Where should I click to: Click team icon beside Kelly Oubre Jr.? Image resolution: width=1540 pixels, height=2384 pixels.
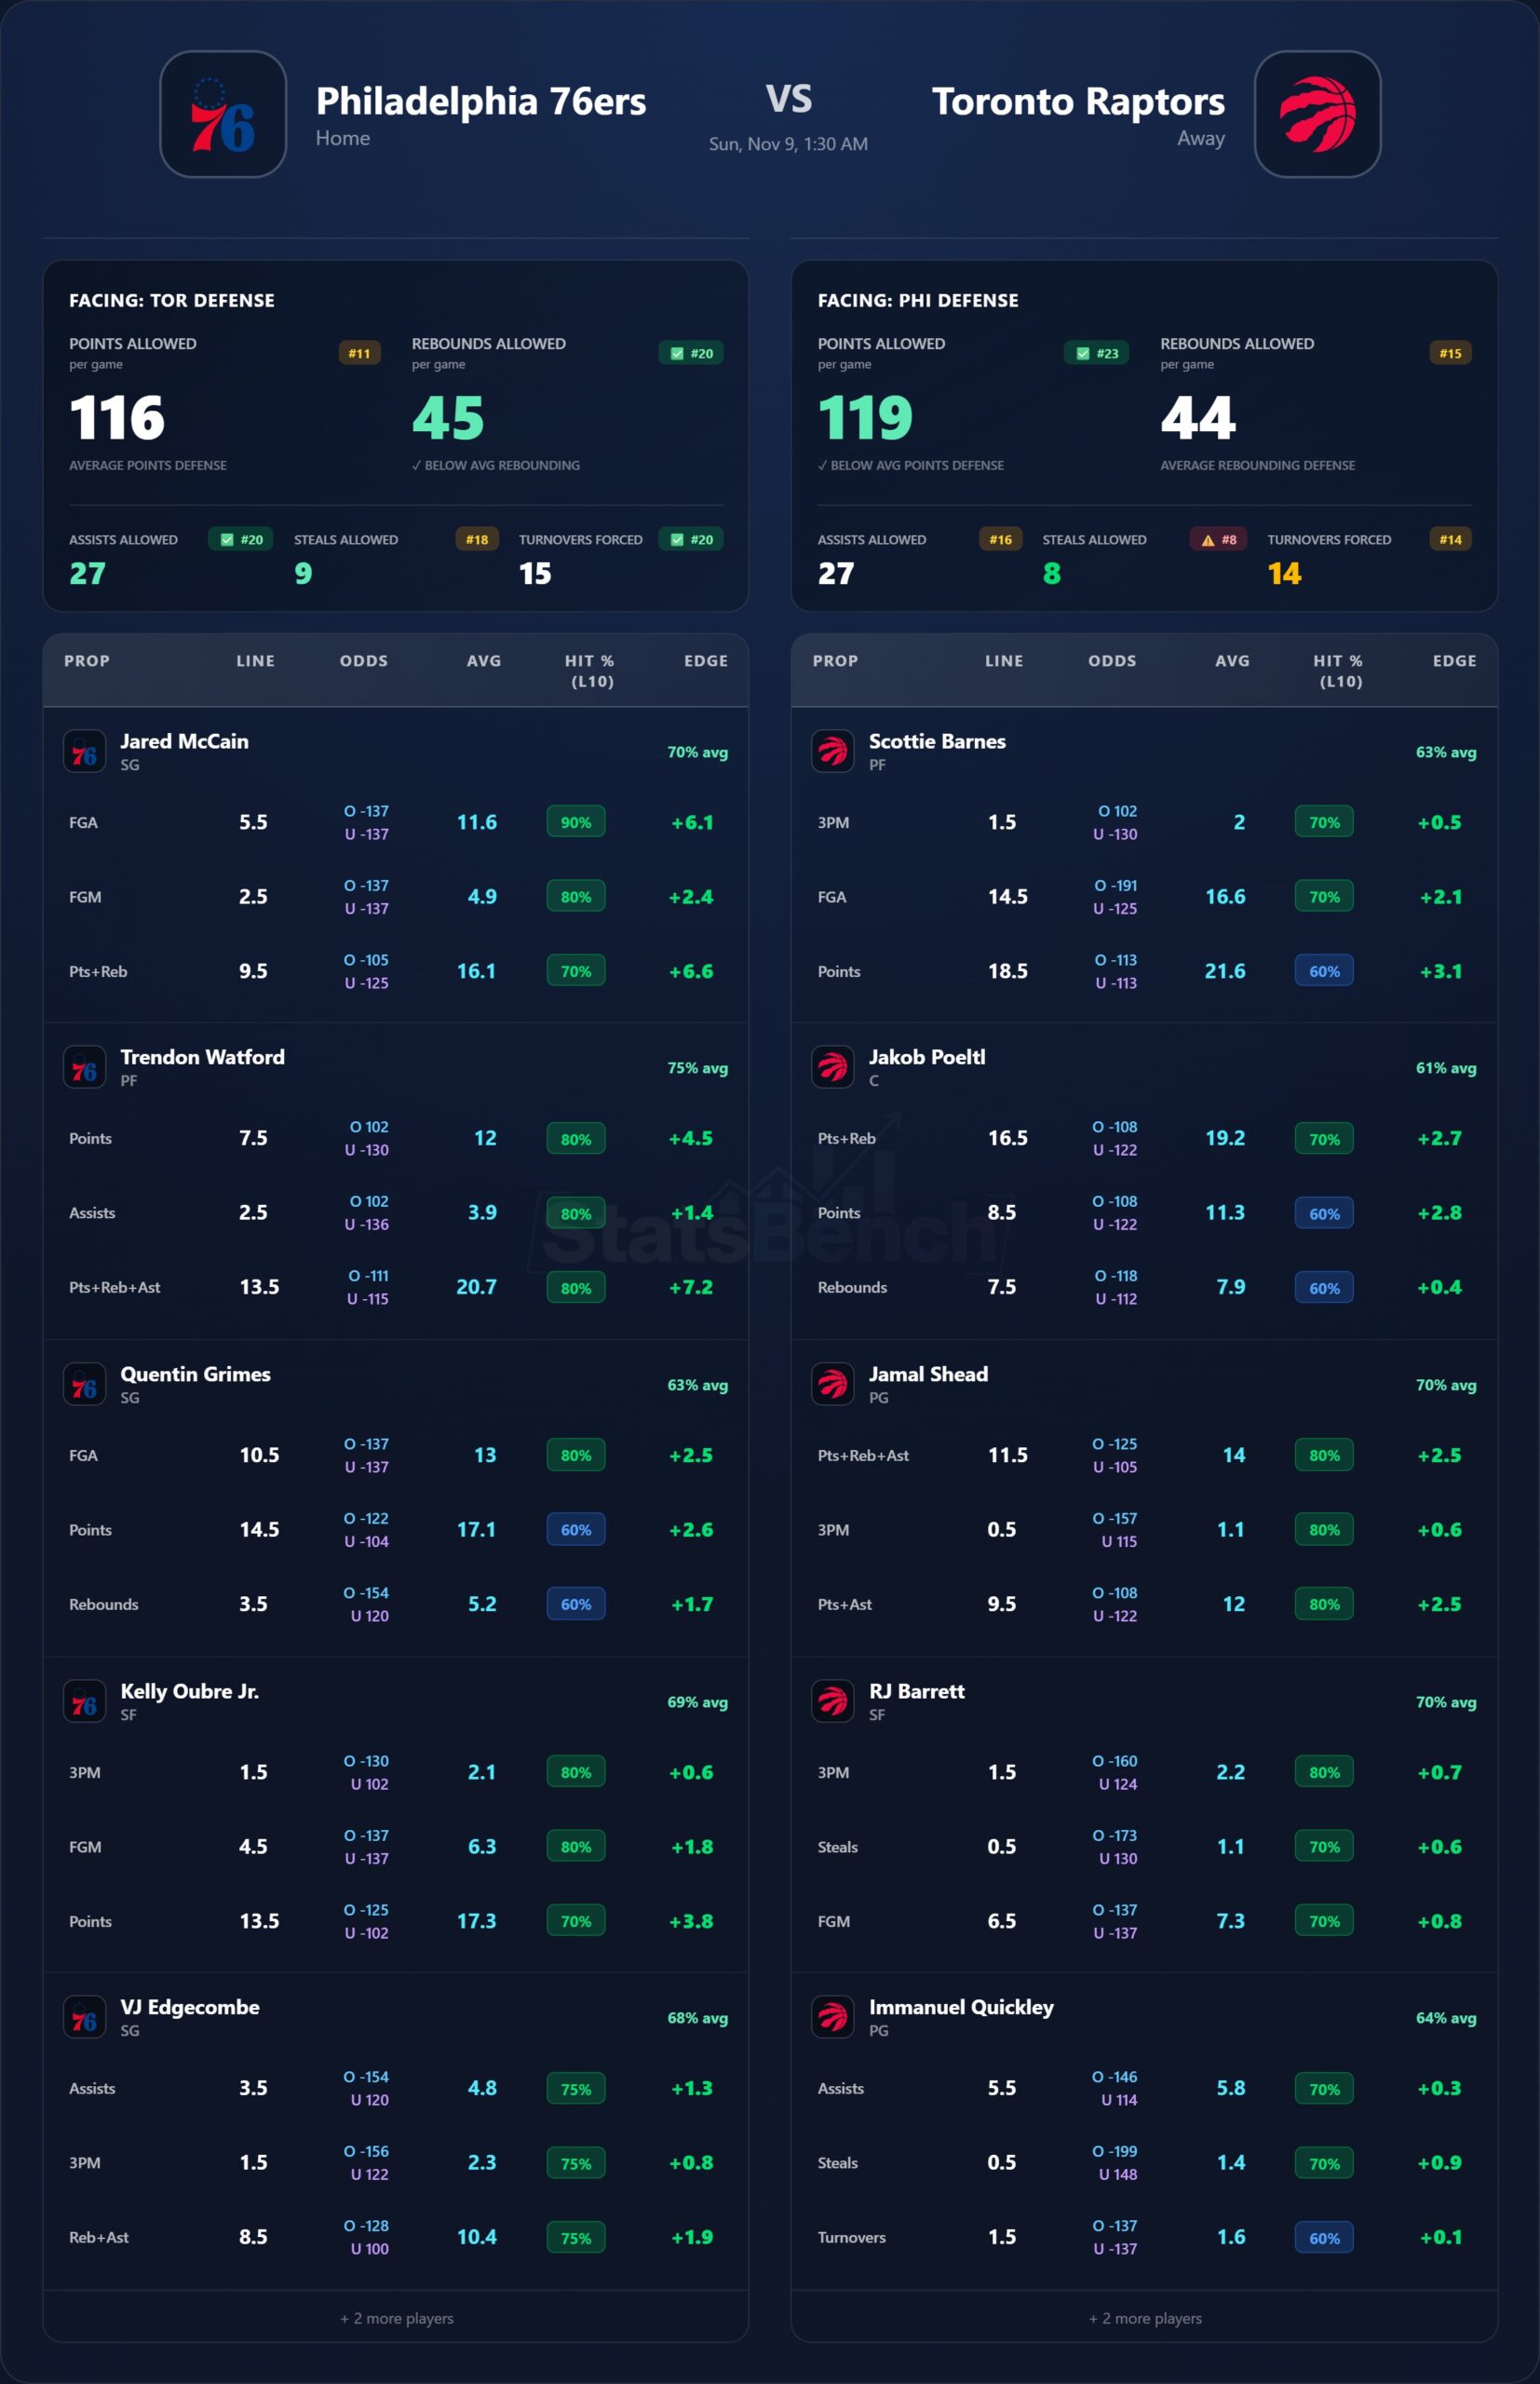click(84, 1701)
